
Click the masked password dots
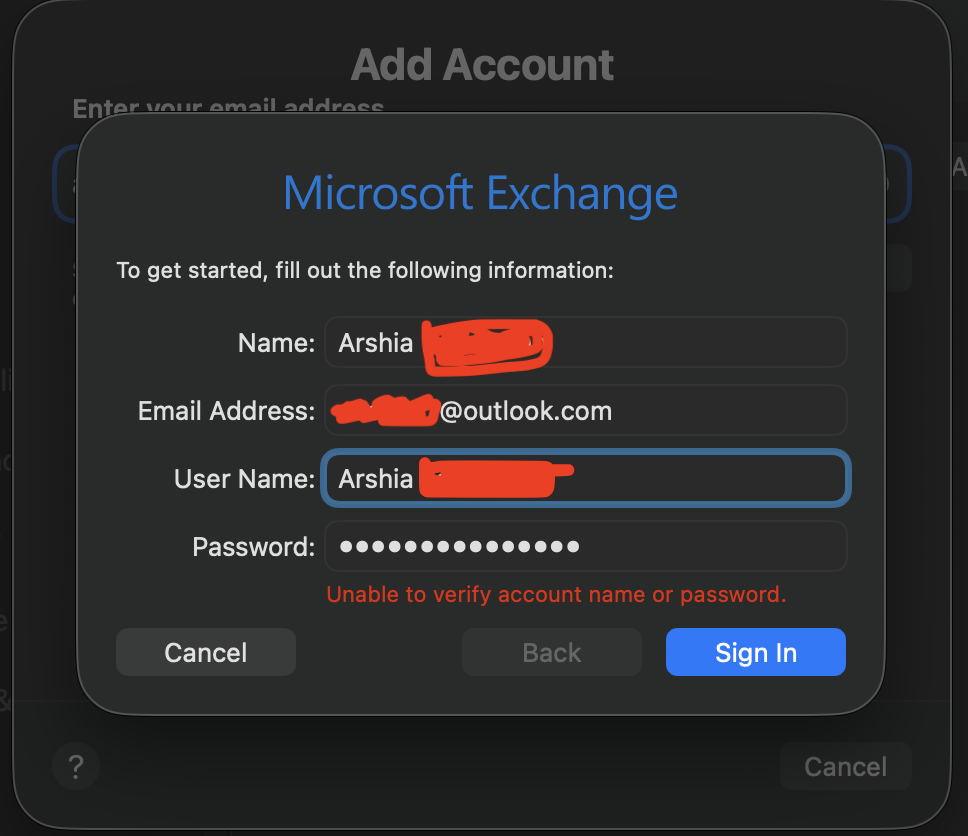[458, 546]
